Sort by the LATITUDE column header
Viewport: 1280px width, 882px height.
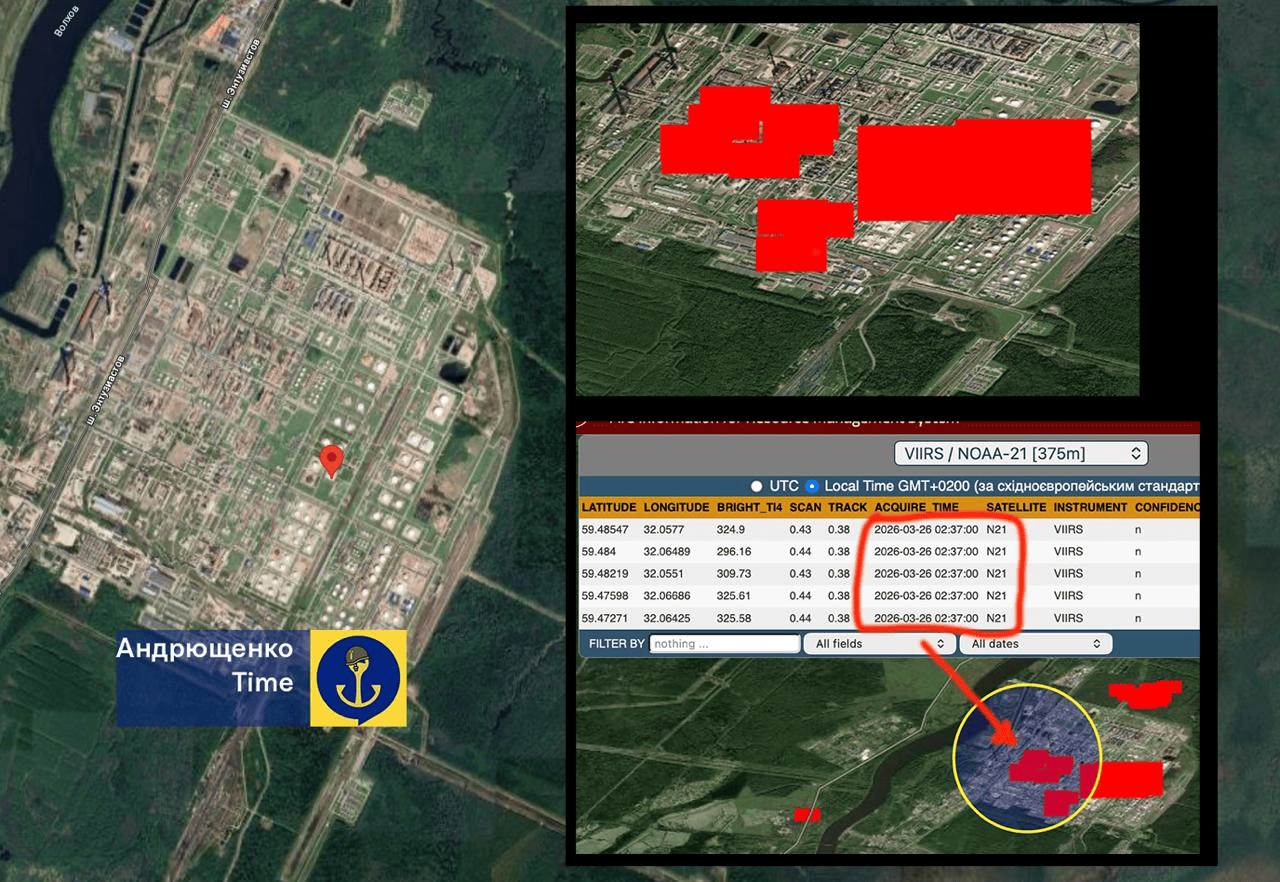609,507
